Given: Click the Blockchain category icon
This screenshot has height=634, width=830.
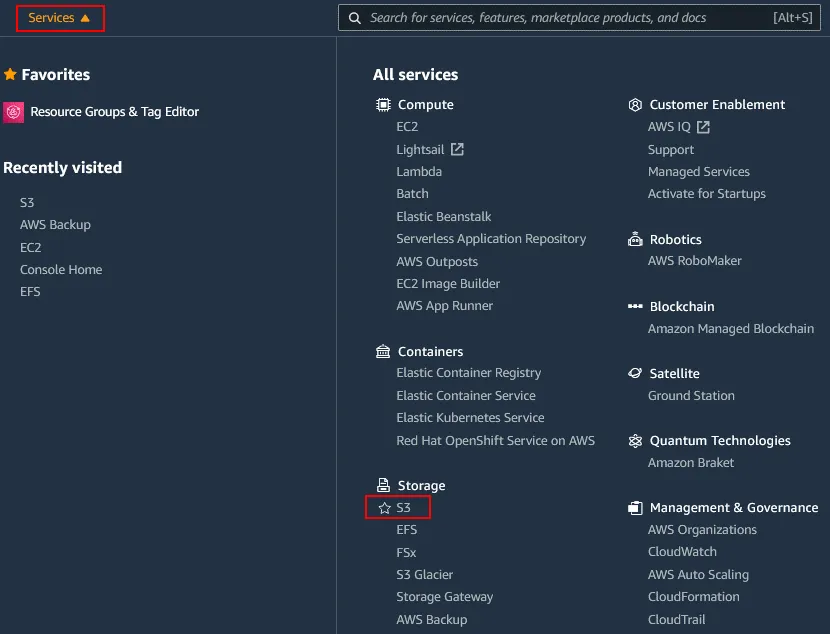Looking at the screenshot, I should click(x=635, y=306).
